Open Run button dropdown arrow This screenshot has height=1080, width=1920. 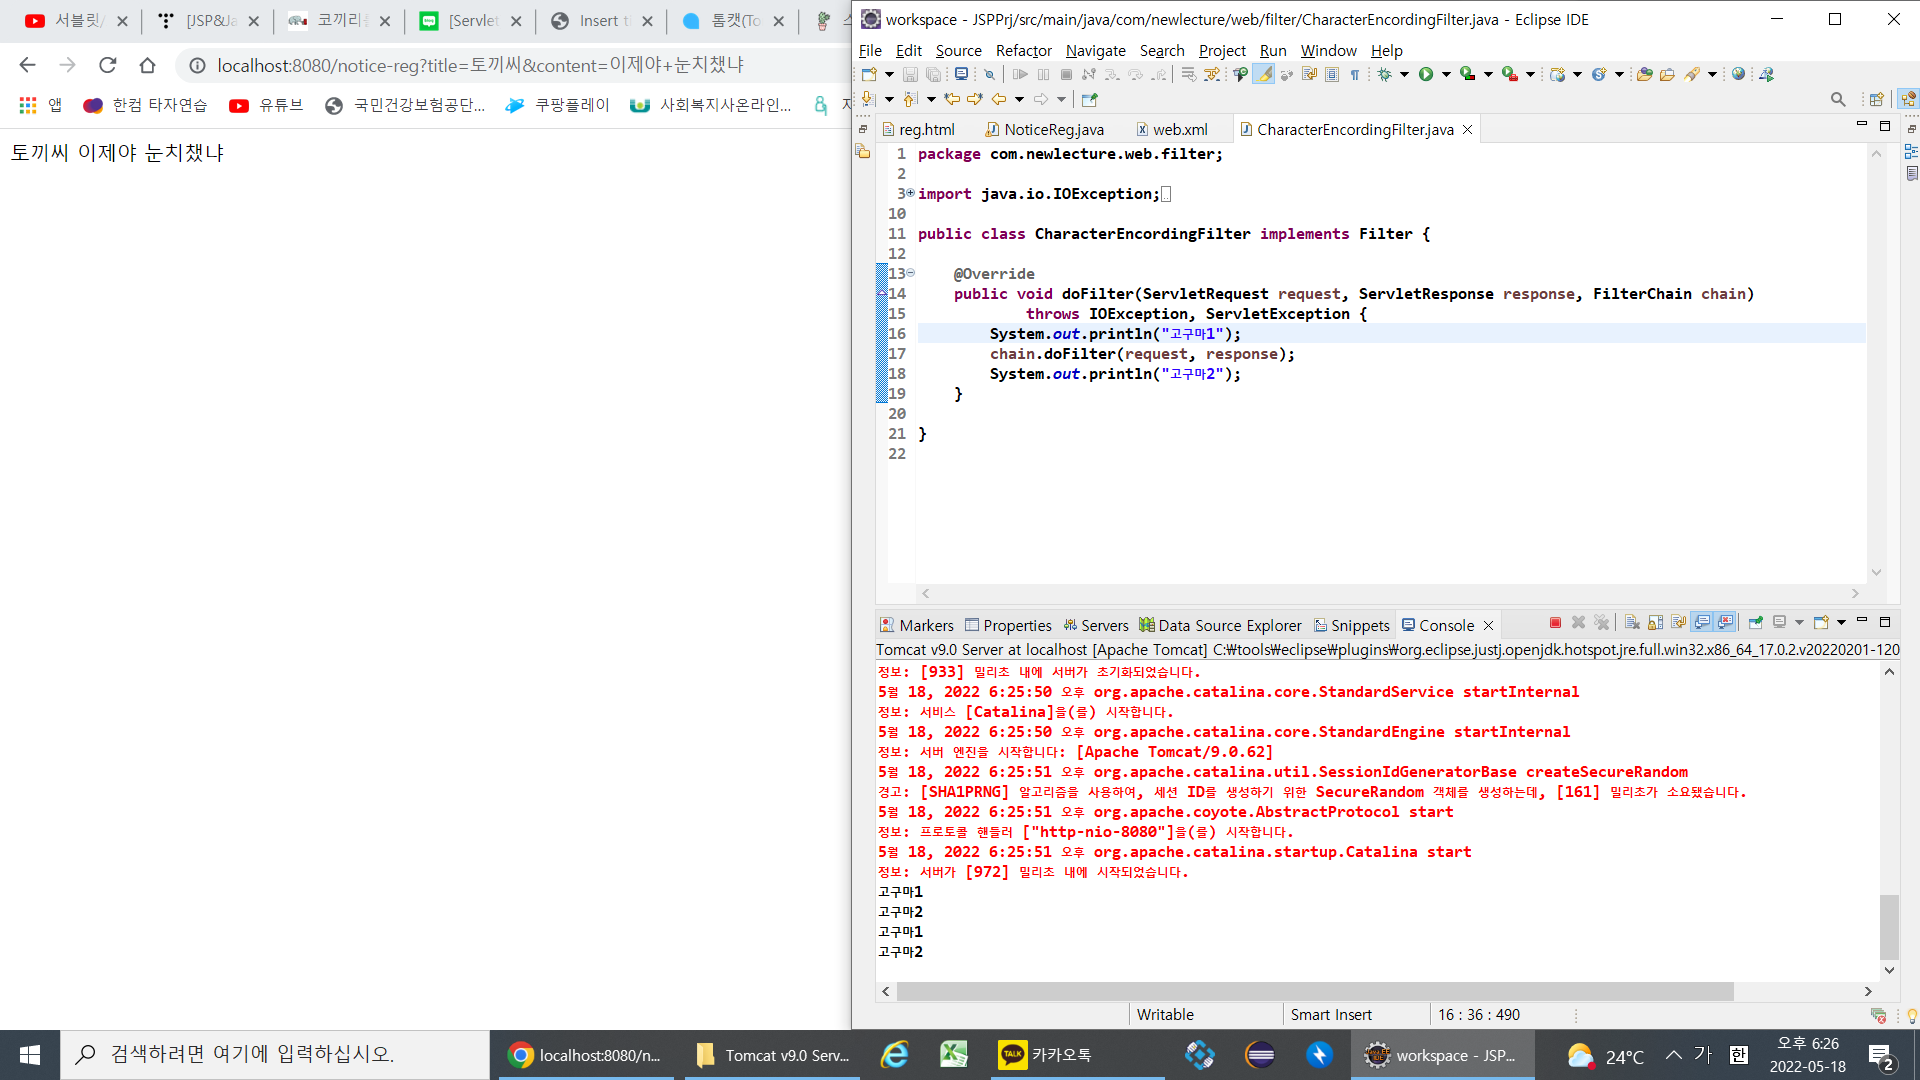pyautogui.click(x=1446, y=74)
